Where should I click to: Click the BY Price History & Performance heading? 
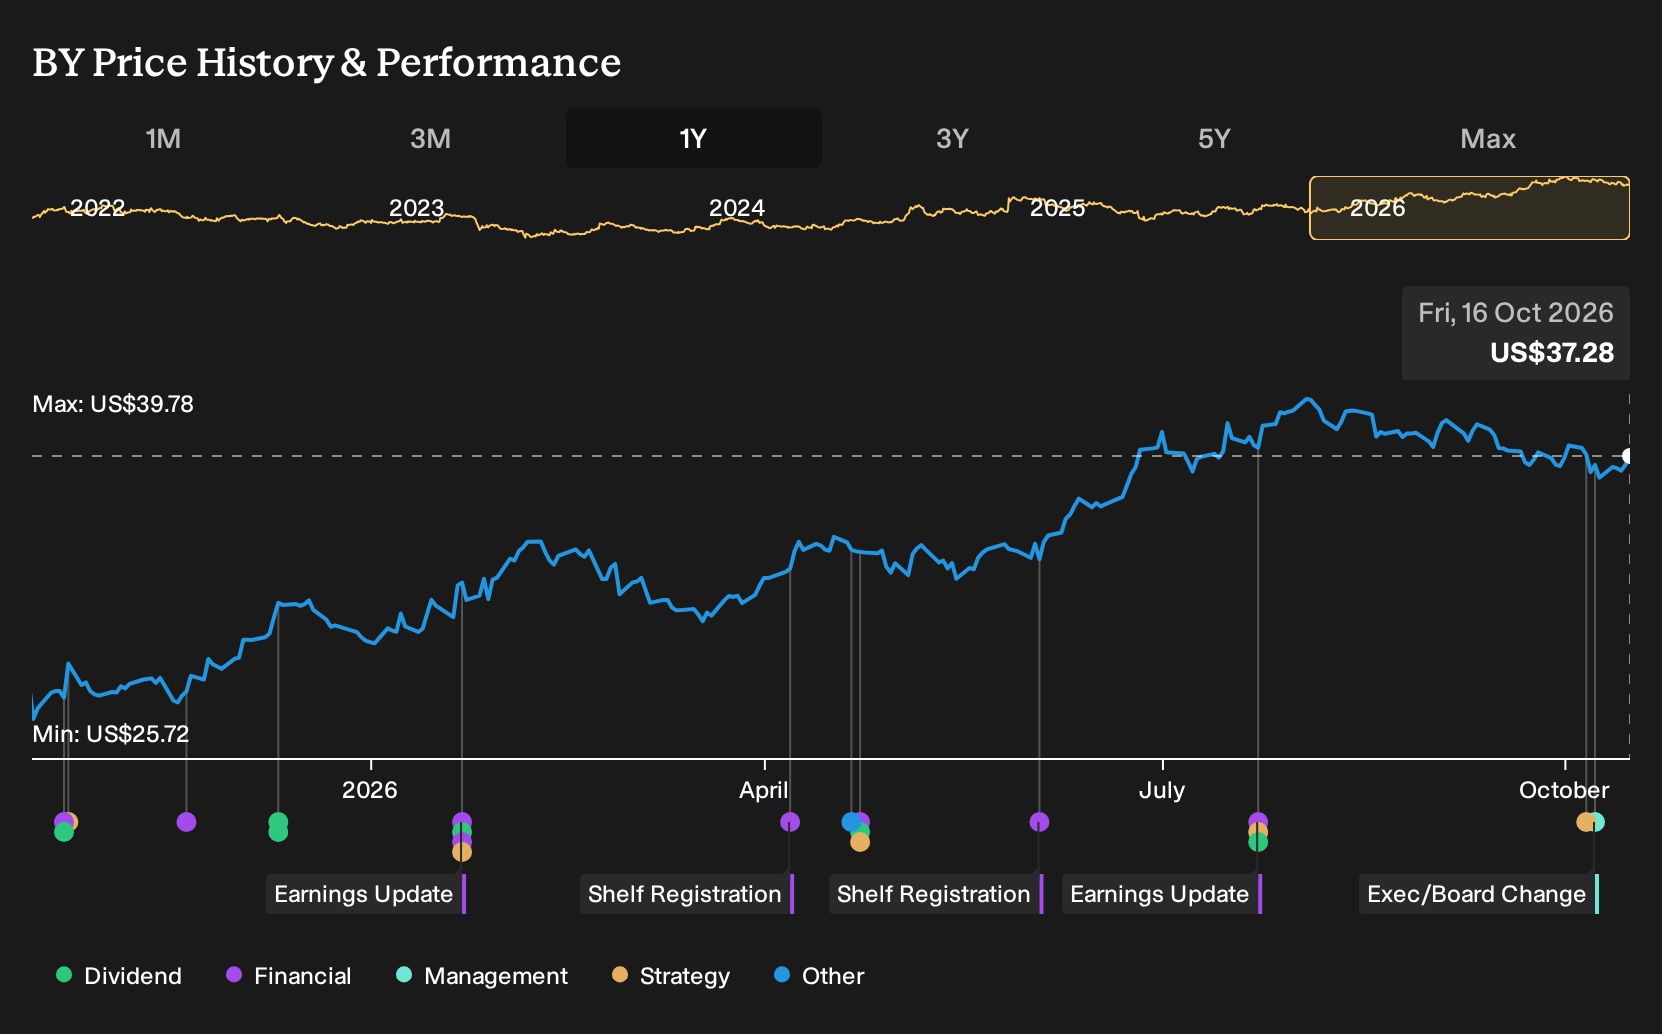(327, 62)
